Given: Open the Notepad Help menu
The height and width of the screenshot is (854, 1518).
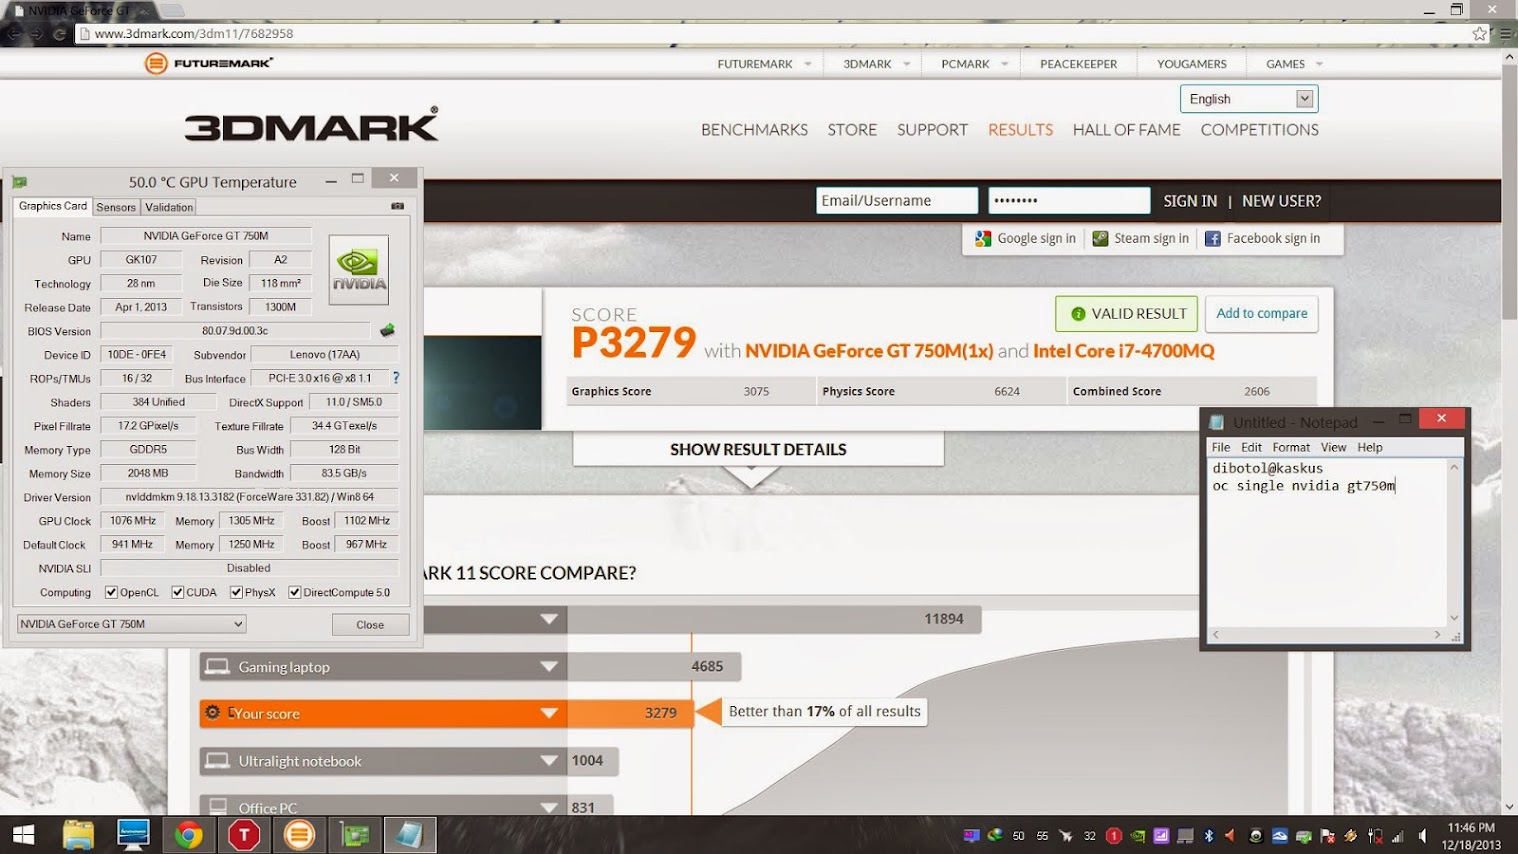Looking at the screenshot, I should click(1370, 447).
